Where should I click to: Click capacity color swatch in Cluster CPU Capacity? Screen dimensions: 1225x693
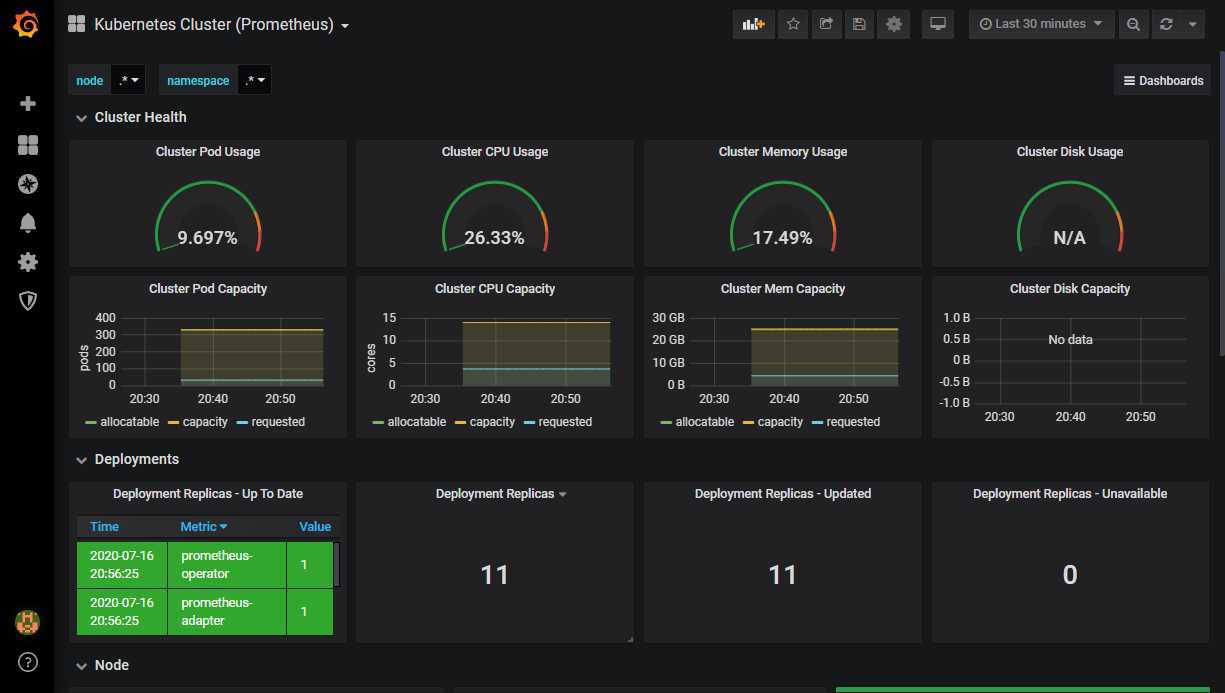461,422
